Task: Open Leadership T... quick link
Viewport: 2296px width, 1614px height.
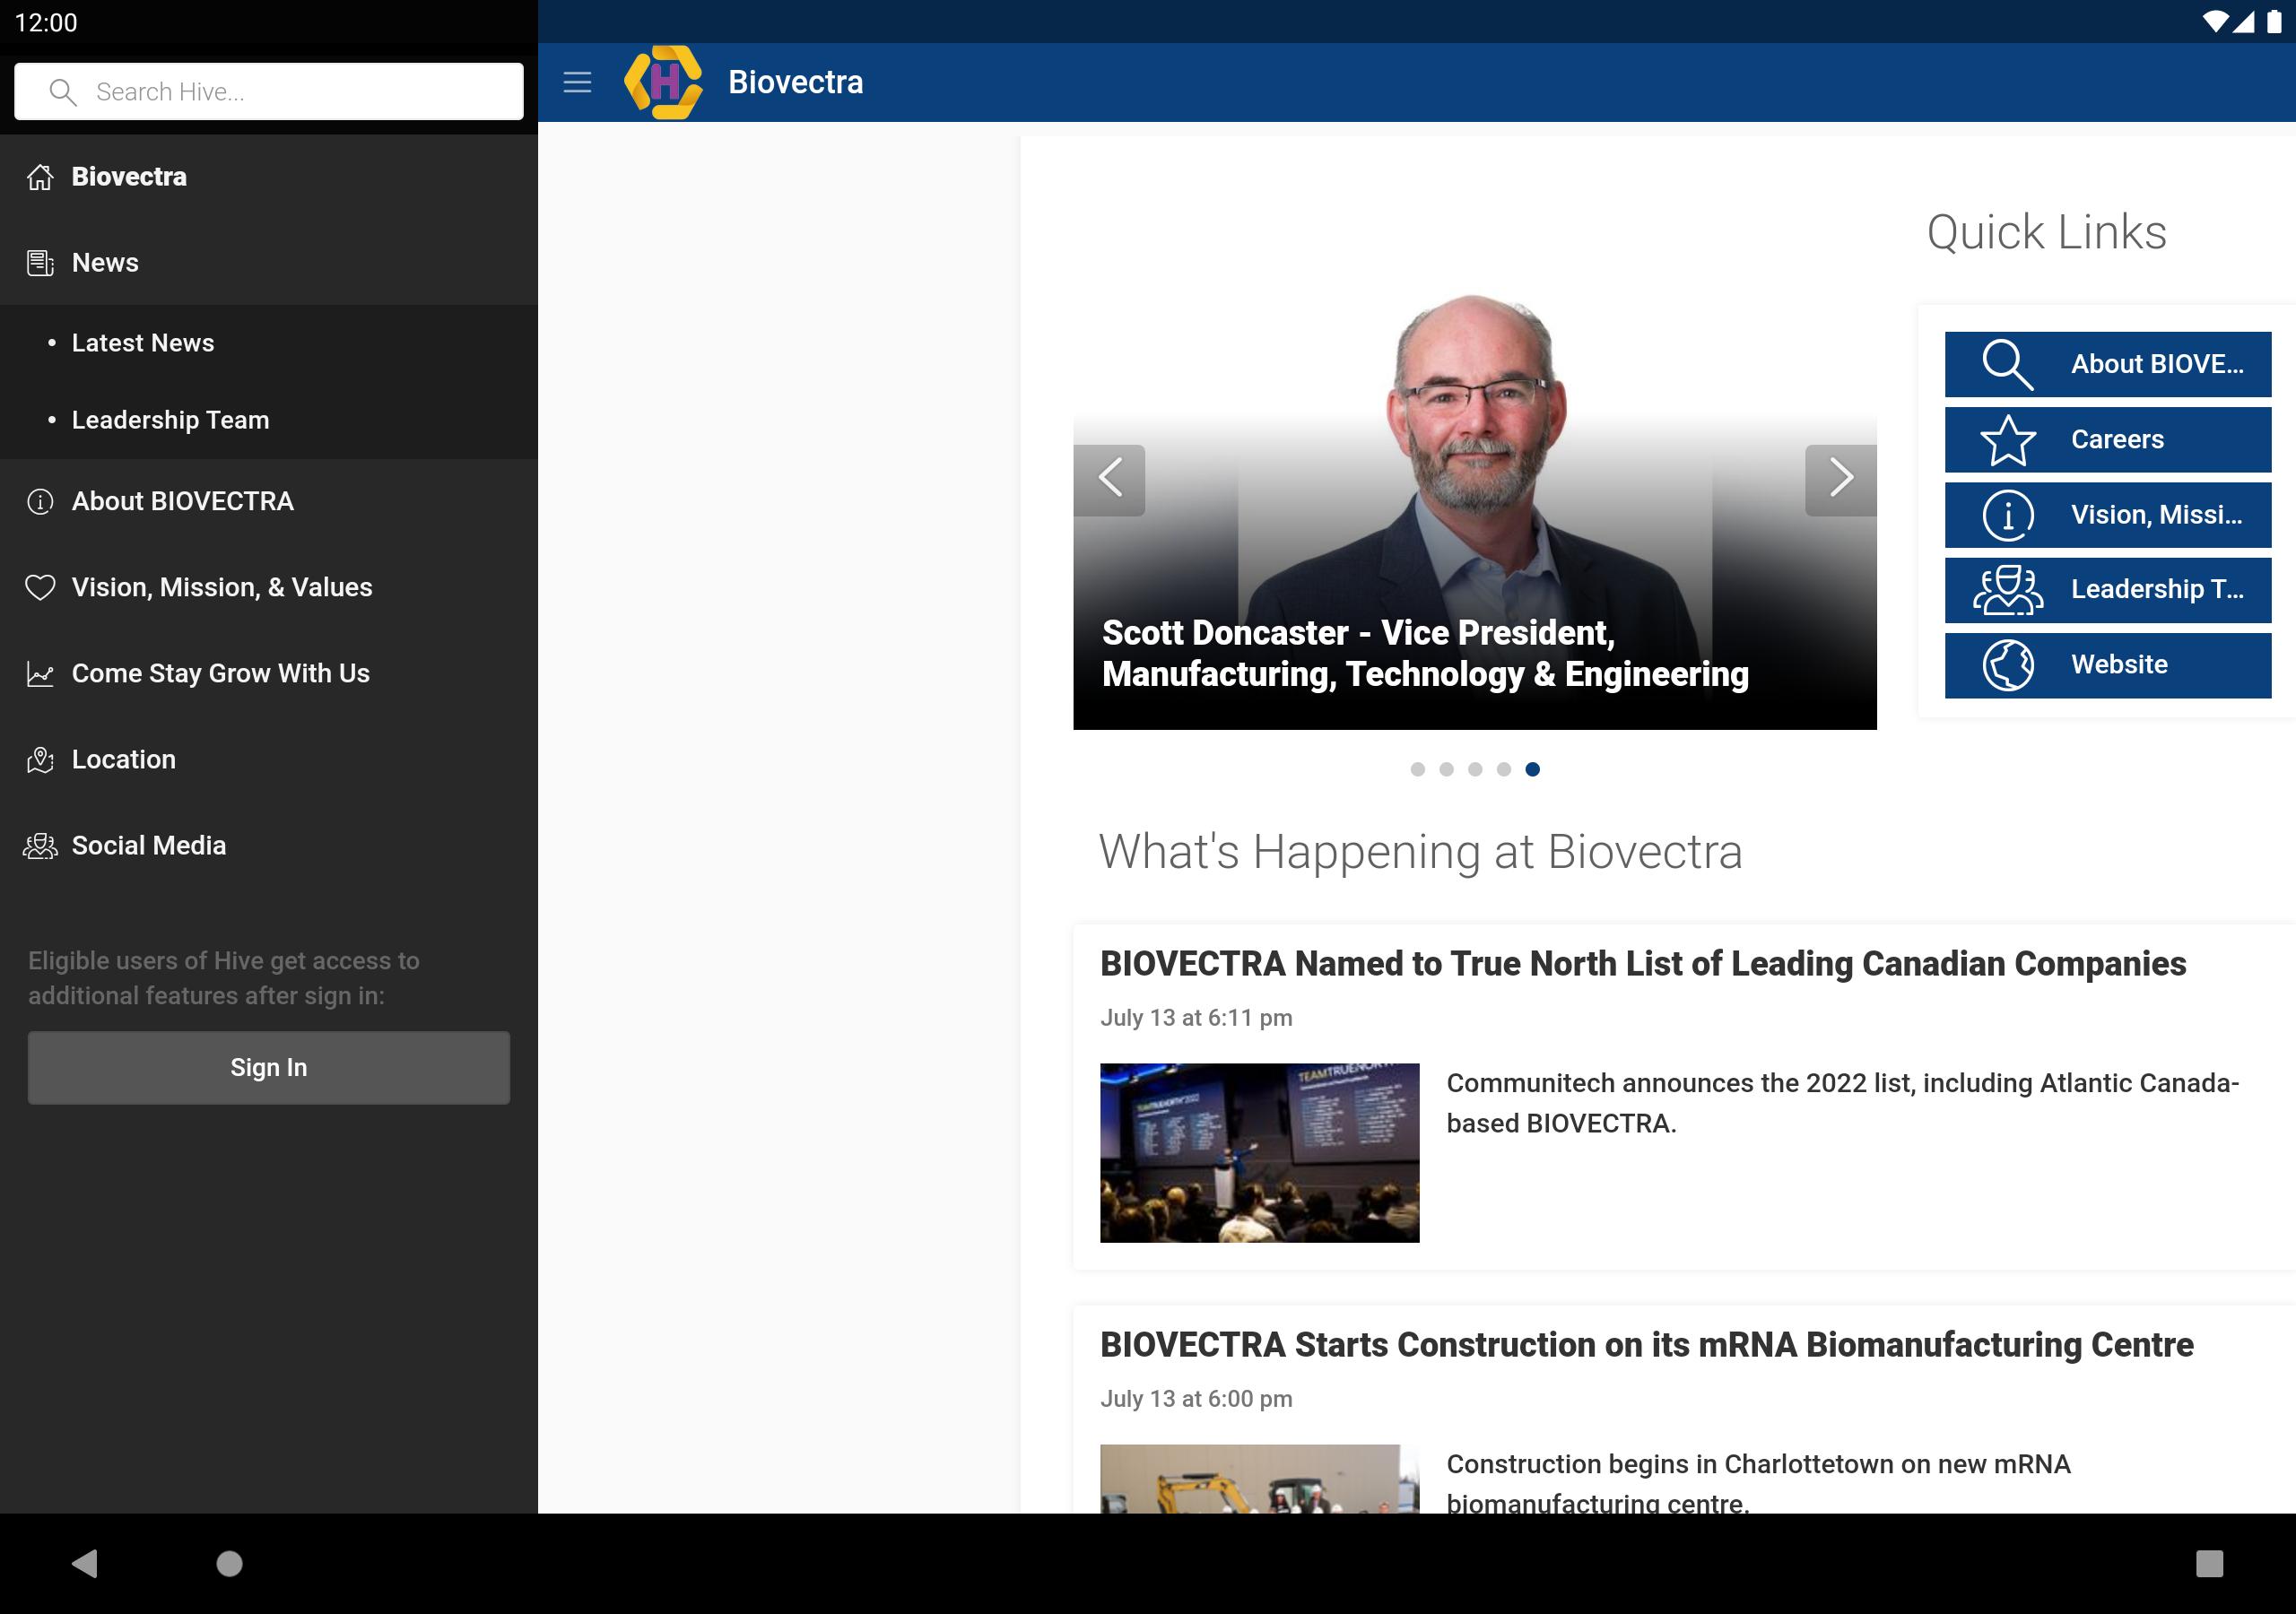Action: click(2108, 590)
